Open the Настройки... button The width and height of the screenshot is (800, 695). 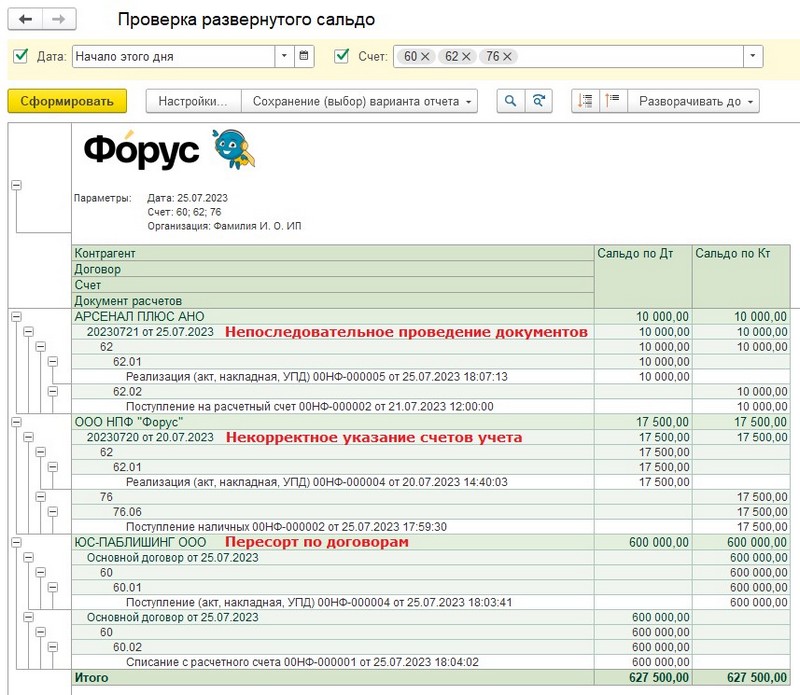[x=193, y=101]
